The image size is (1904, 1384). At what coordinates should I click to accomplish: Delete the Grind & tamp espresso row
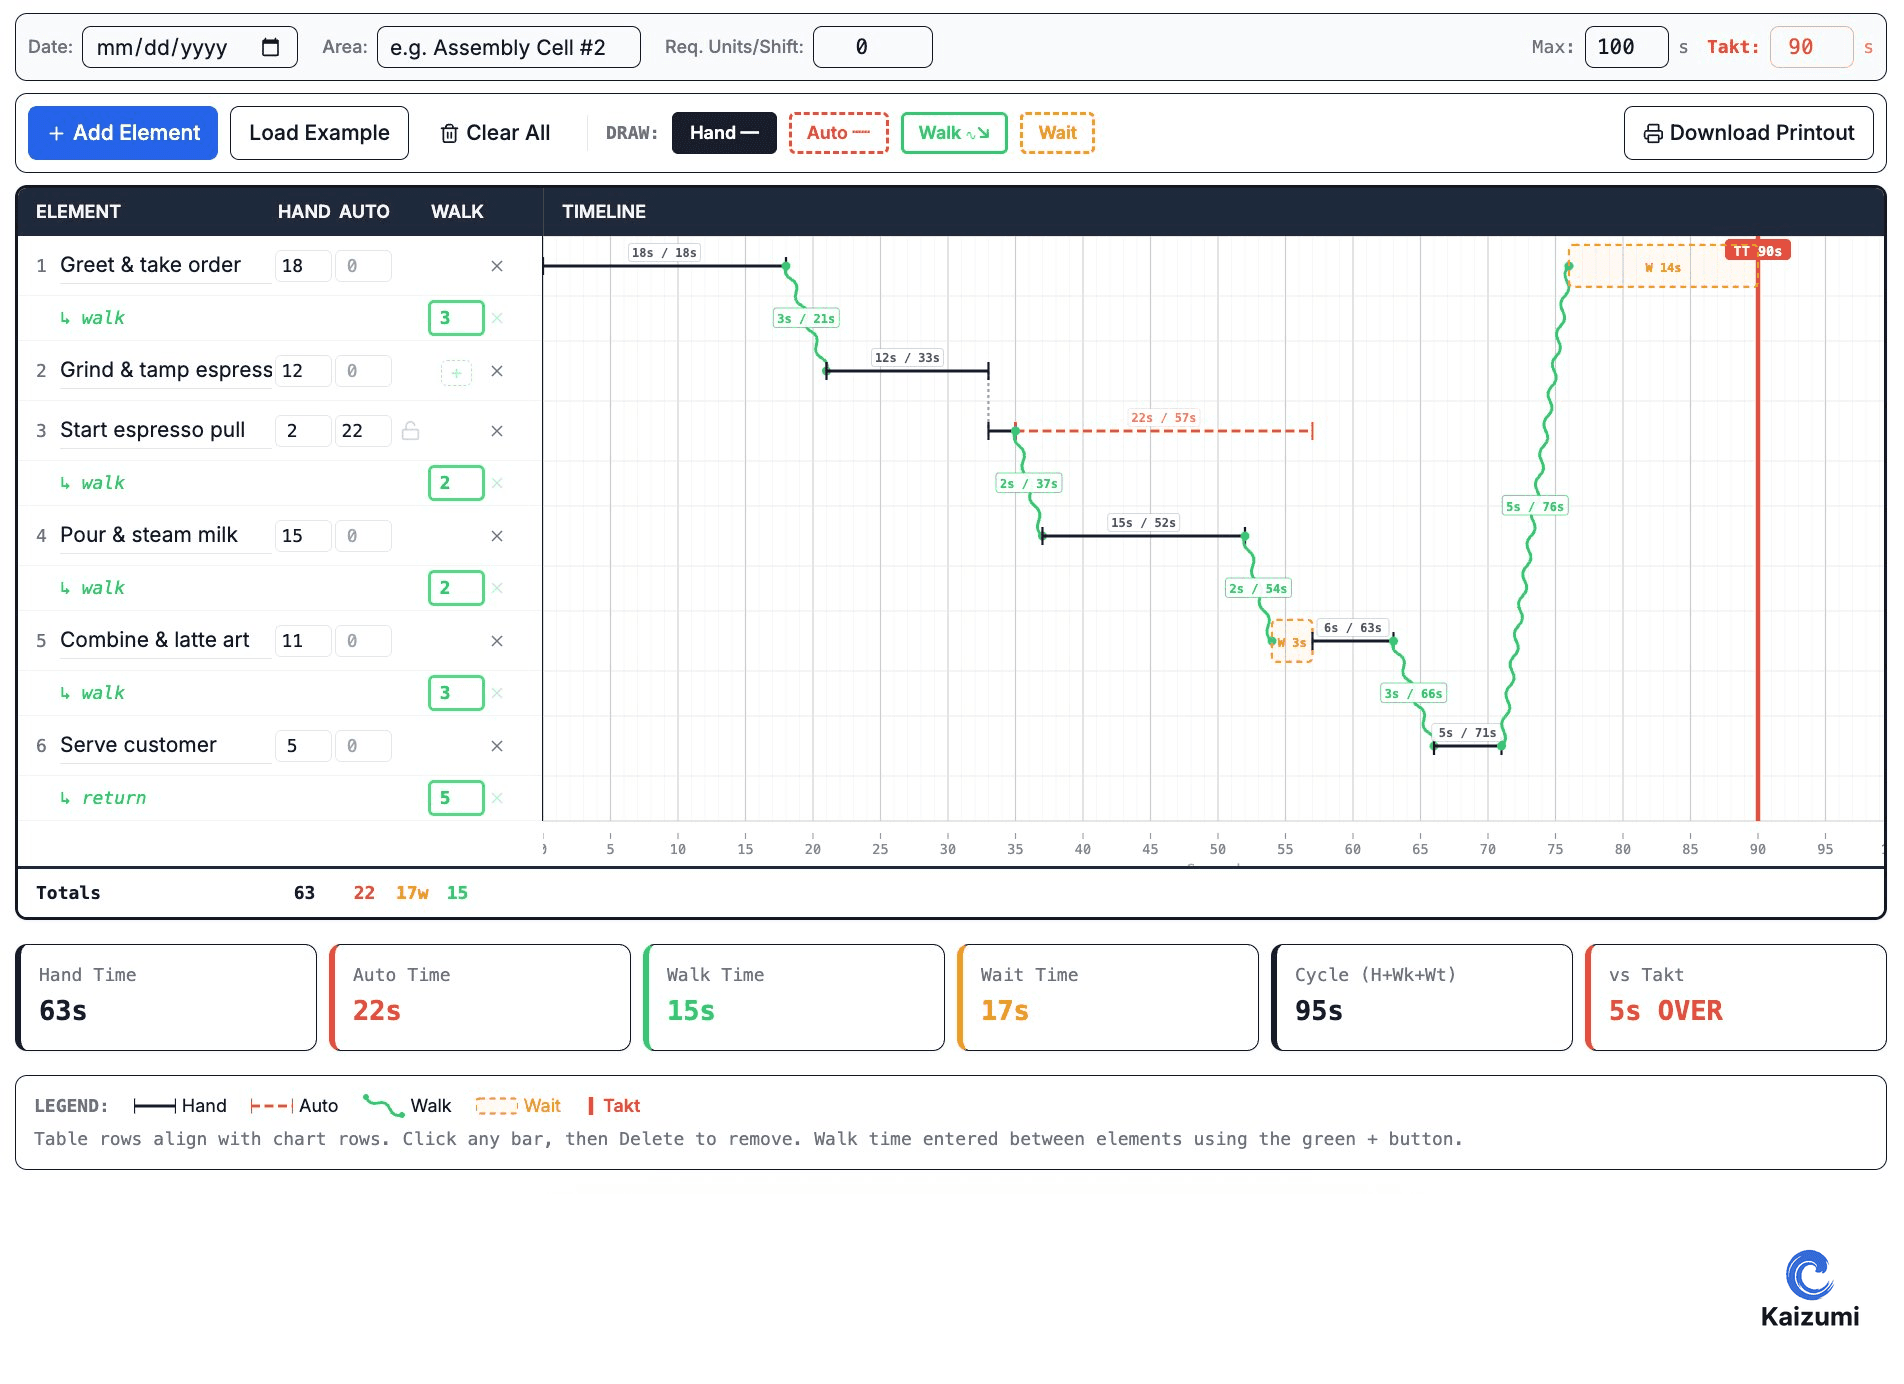click(497, 371)
